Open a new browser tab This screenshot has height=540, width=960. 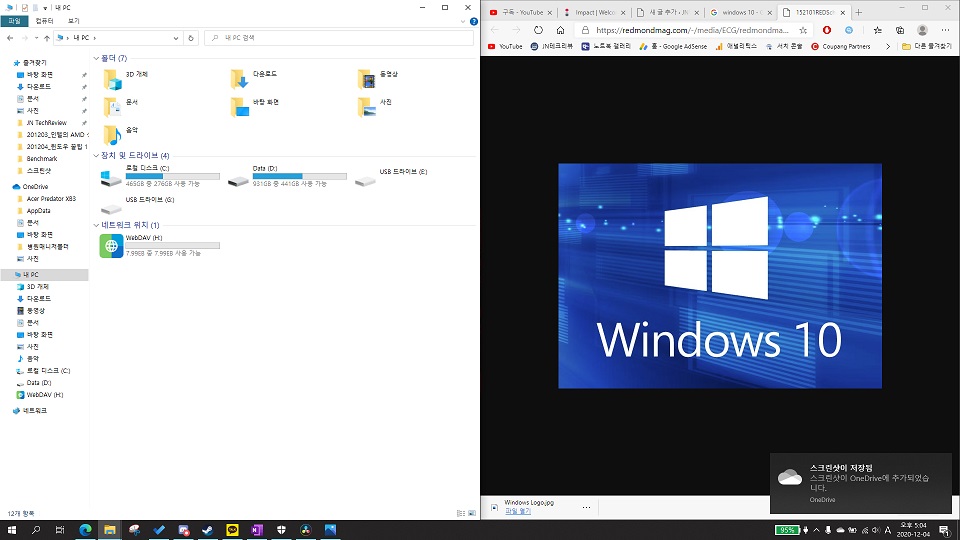pos(858,12)
